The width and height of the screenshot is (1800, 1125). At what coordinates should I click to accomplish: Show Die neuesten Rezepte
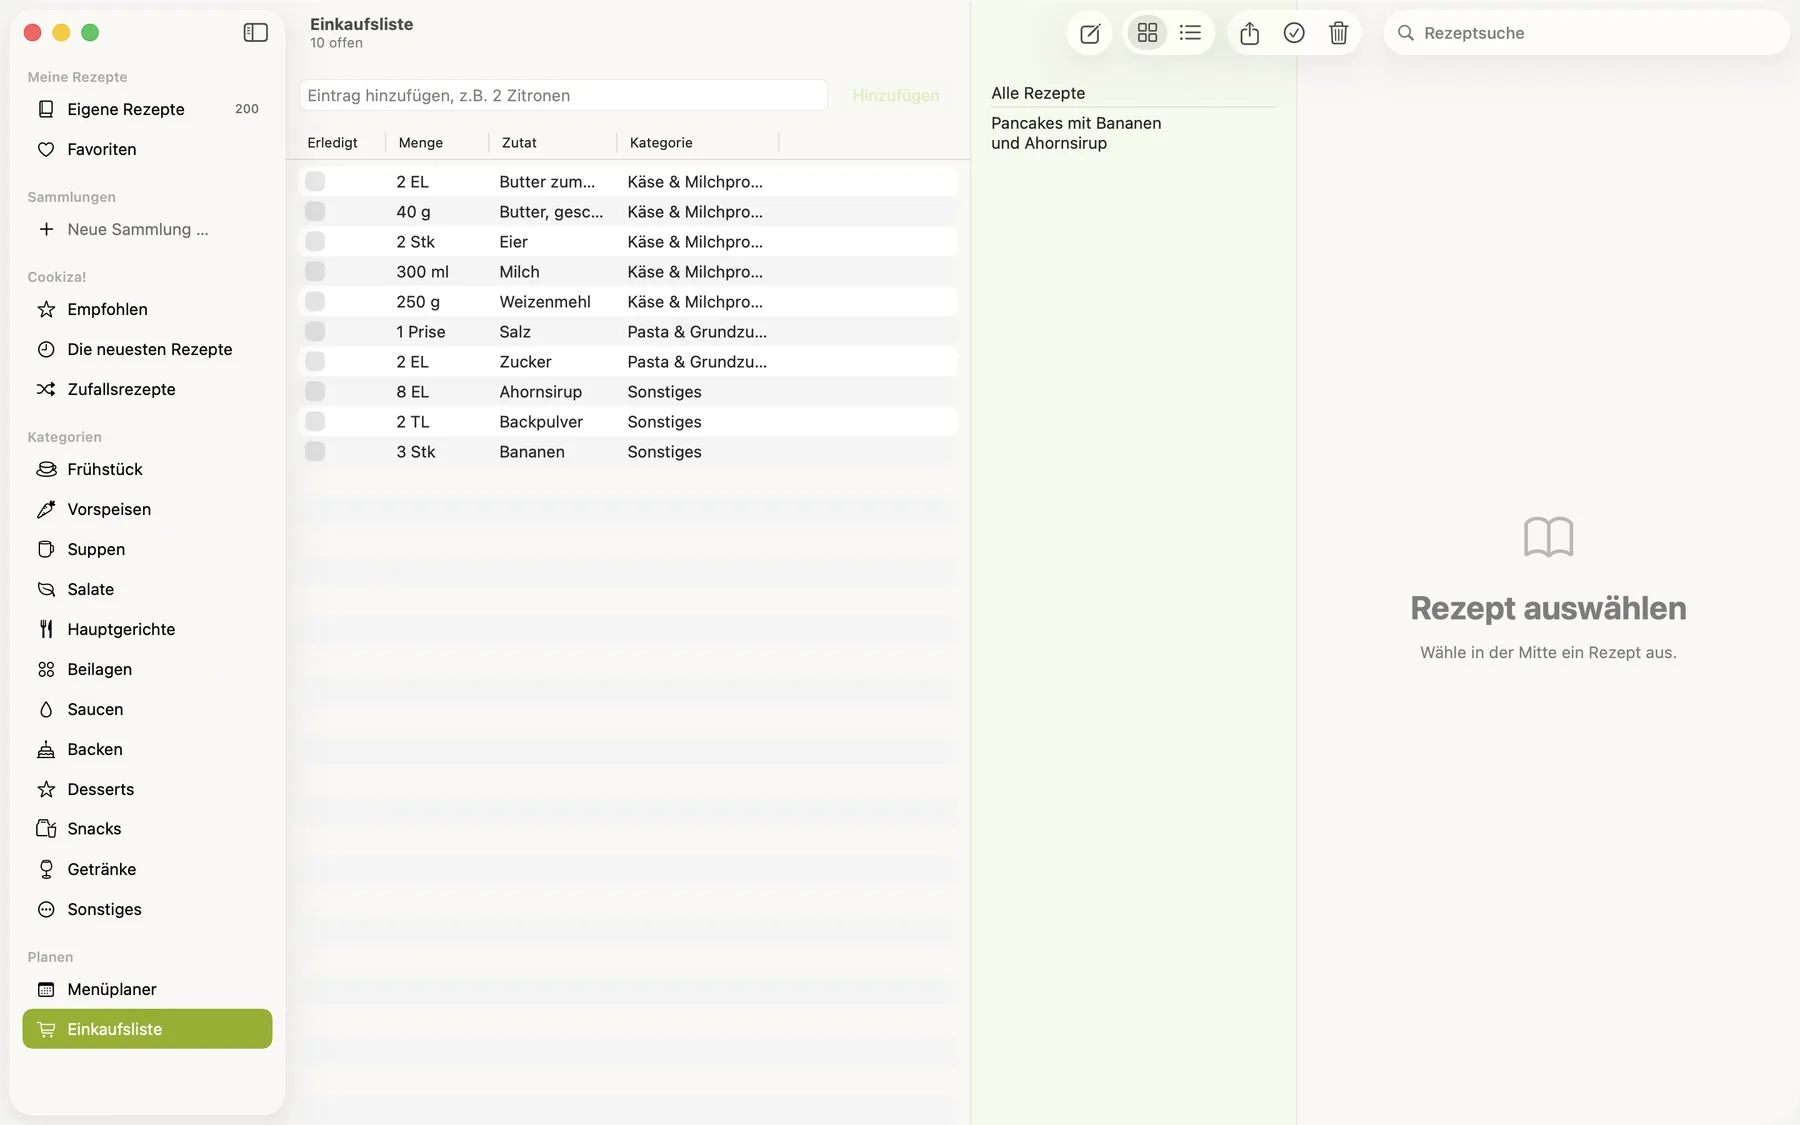pos(147,349)
